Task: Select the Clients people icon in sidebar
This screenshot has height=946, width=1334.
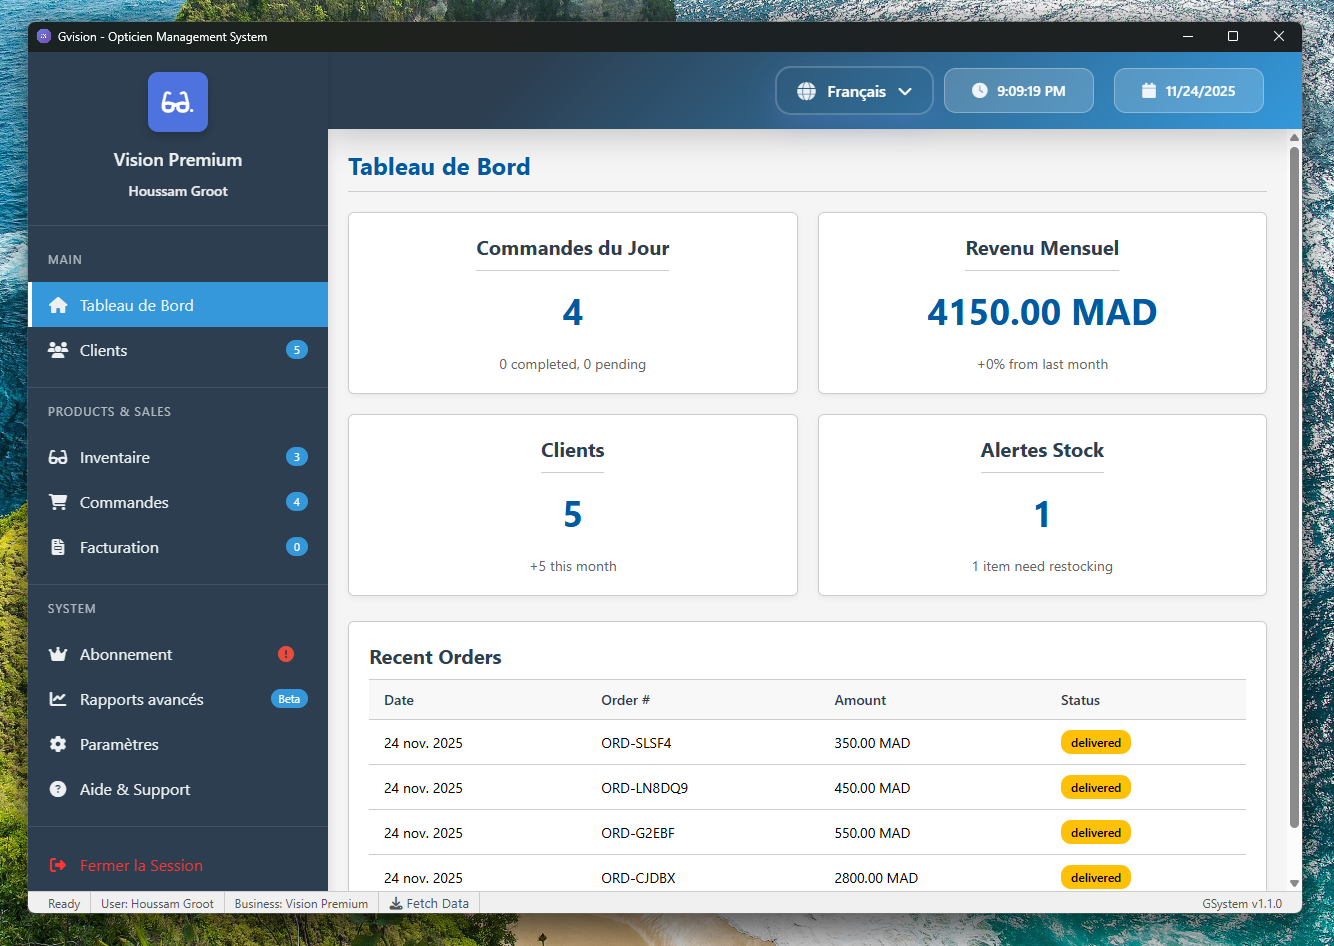Action: 58,350
